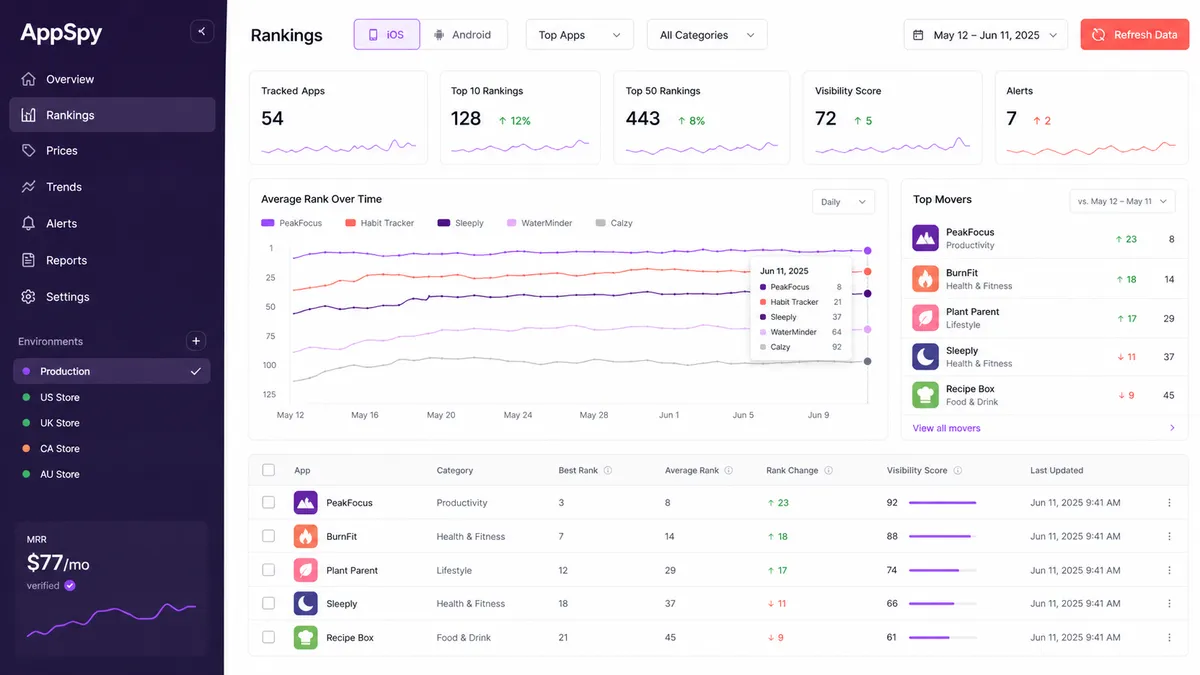Check the PeakFocus row checkbox
The width and height of the screenshot is (1200, 675).
point(268,503)
